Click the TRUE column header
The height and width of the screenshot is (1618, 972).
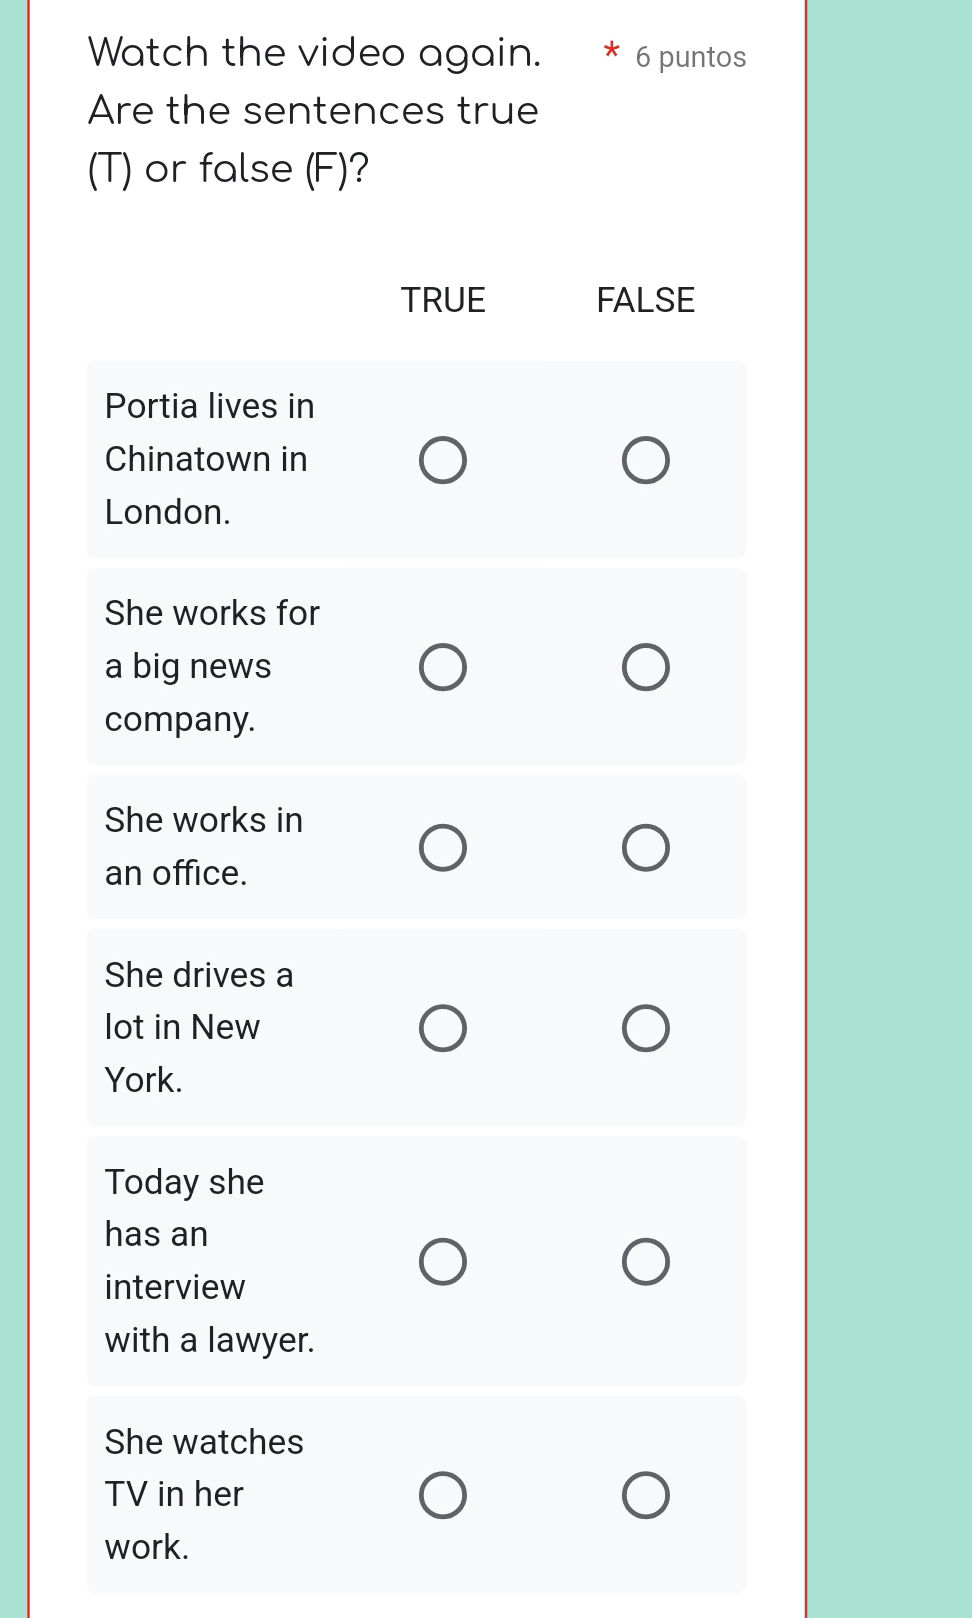pyautogui.click(x=443, y=300)
